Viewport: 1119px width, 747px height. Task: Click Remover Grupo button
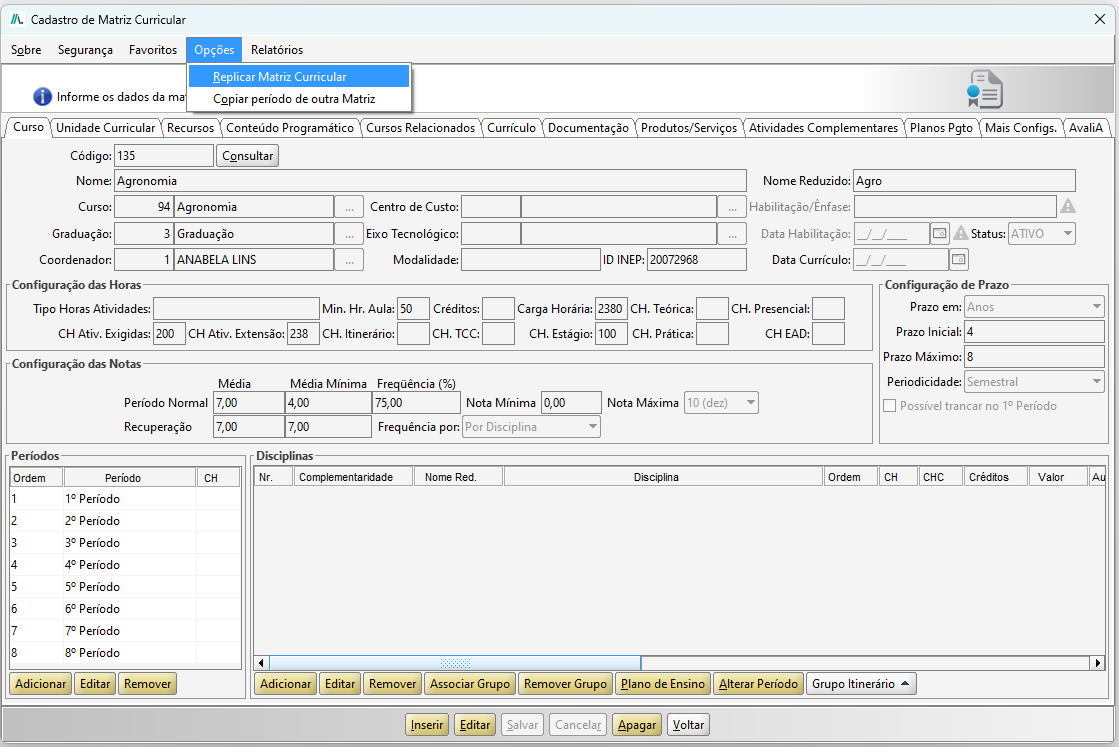[x=565, y=684]
